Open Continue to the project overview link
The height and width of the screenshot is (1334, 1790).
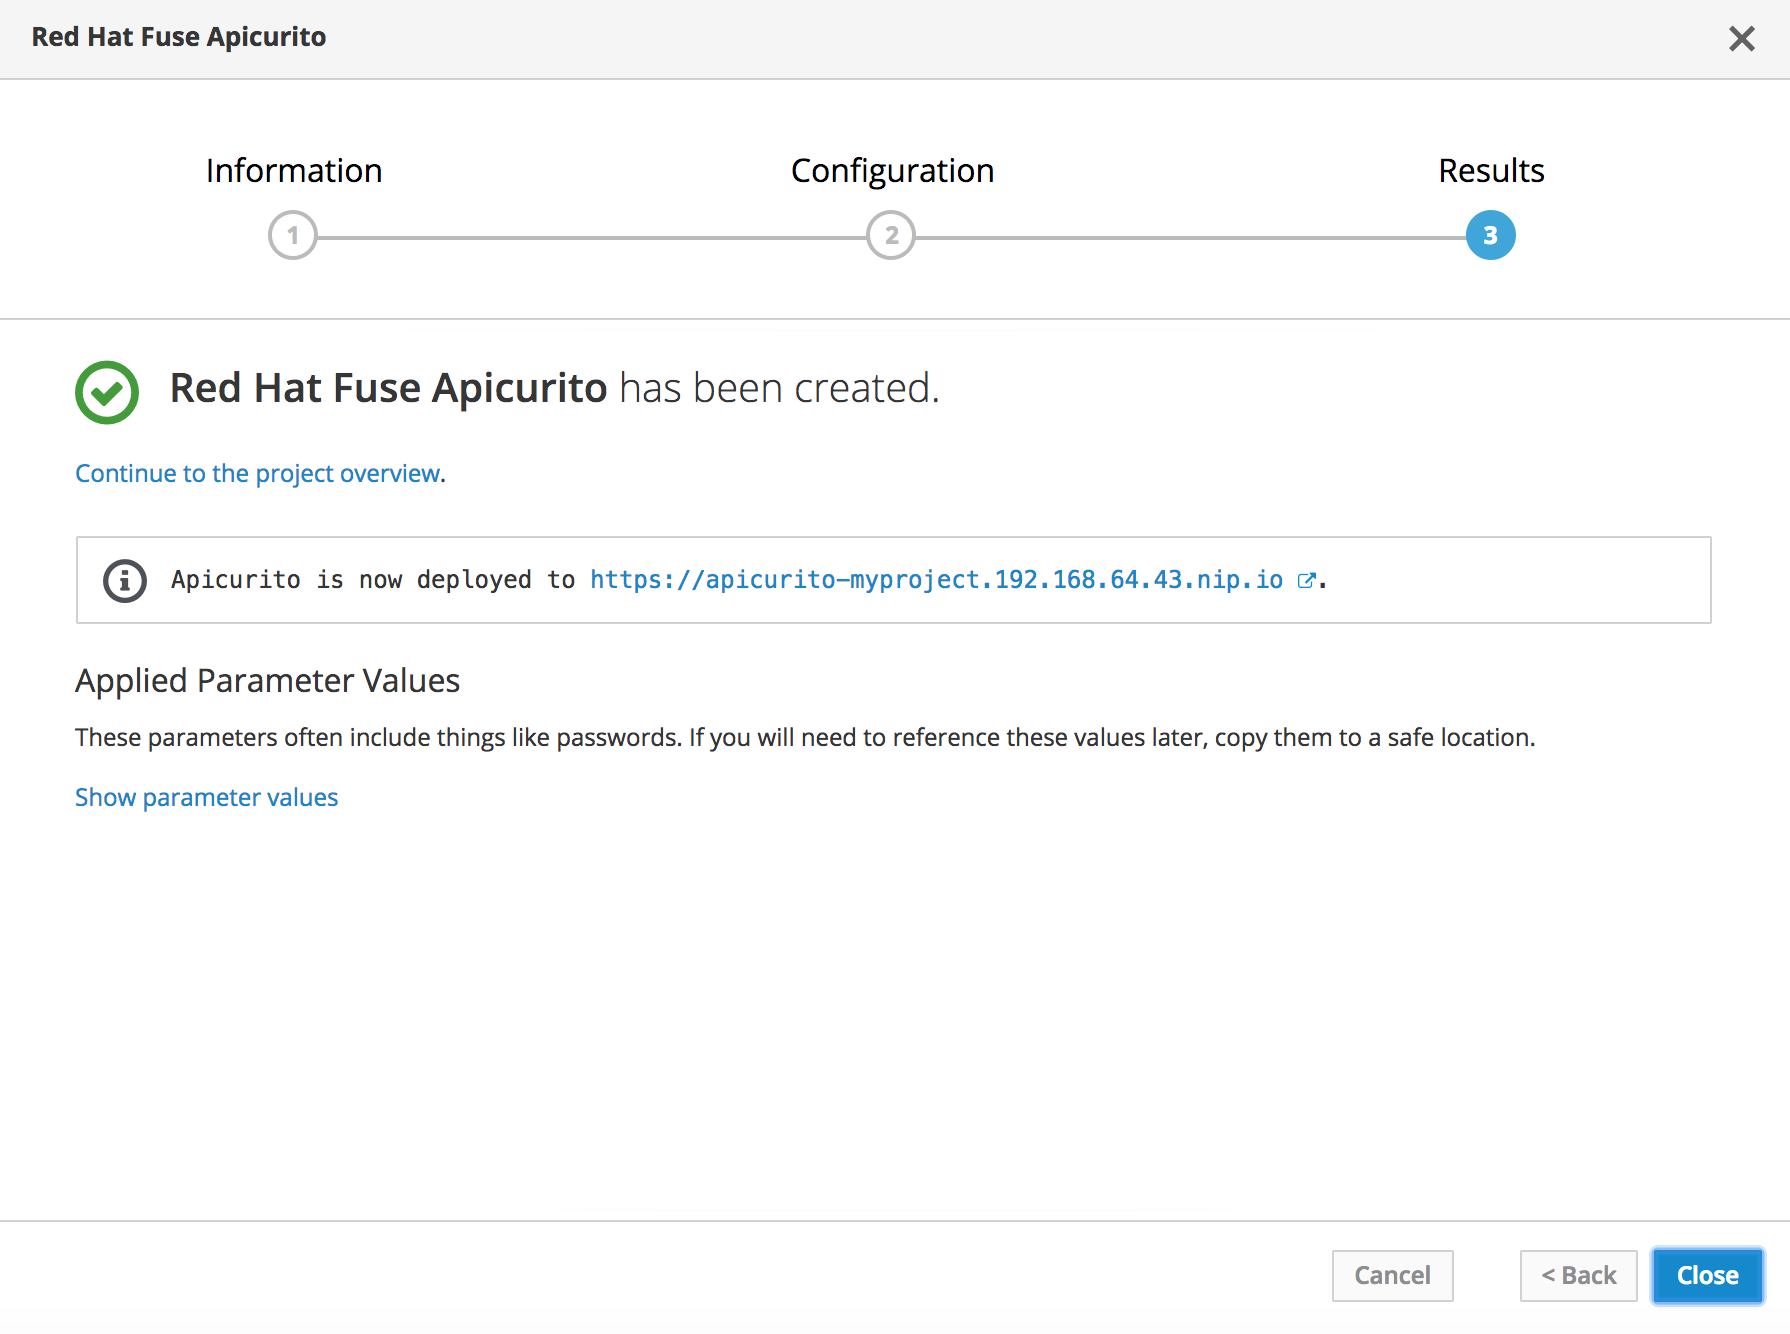click(x=258, y=473)
